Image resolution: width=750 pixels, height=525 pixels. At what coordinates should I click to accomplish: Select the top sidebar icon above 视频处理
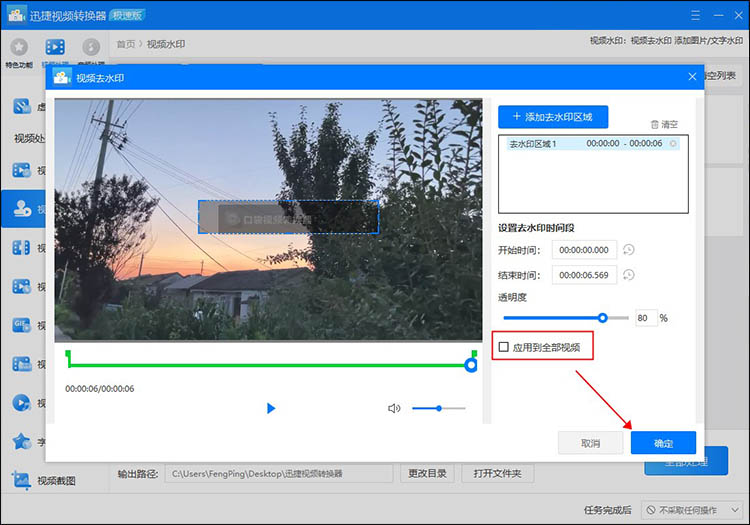point(22,106)
